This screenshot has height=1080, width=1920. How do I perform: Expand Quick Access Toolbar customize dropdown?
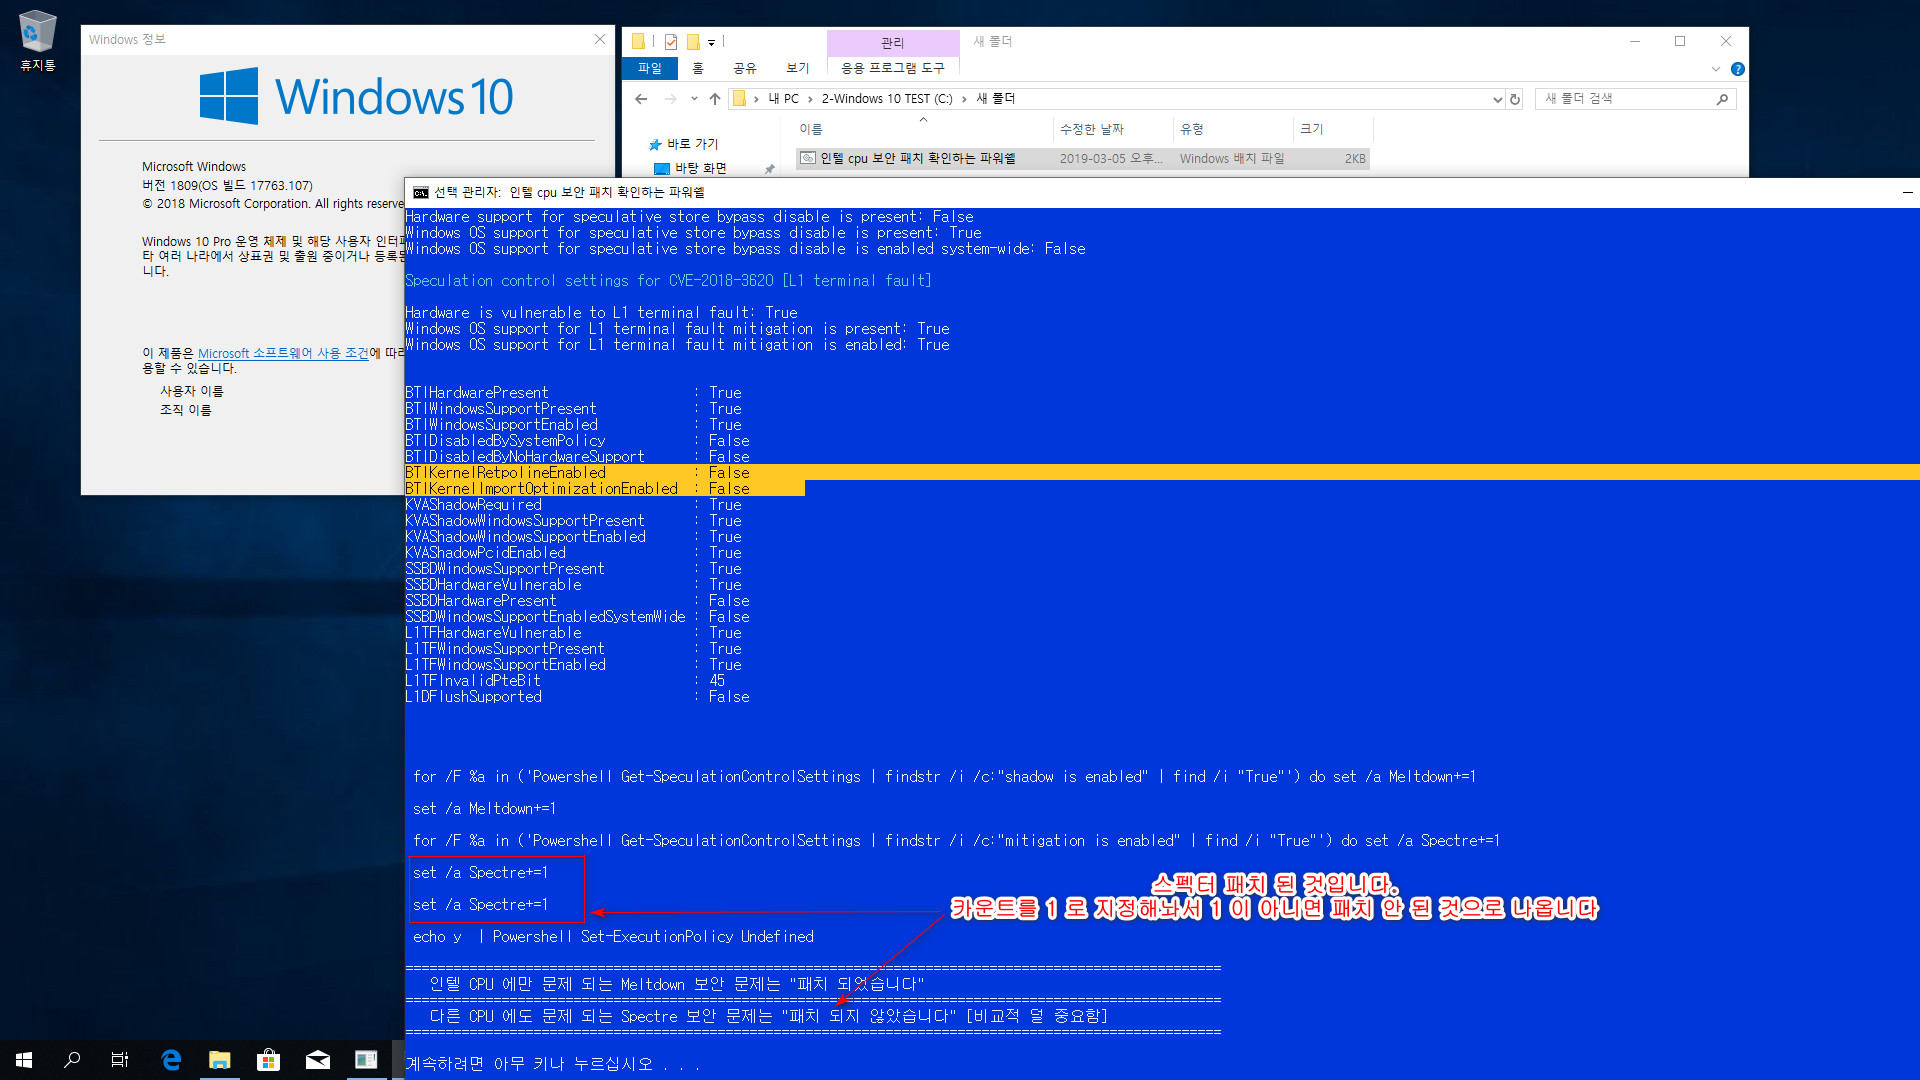point(711,43)
